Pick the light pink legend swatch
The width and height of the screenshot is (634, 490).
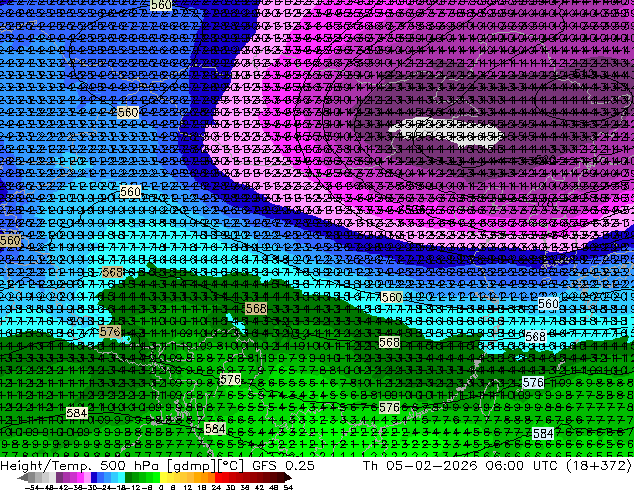coord(87,477)
